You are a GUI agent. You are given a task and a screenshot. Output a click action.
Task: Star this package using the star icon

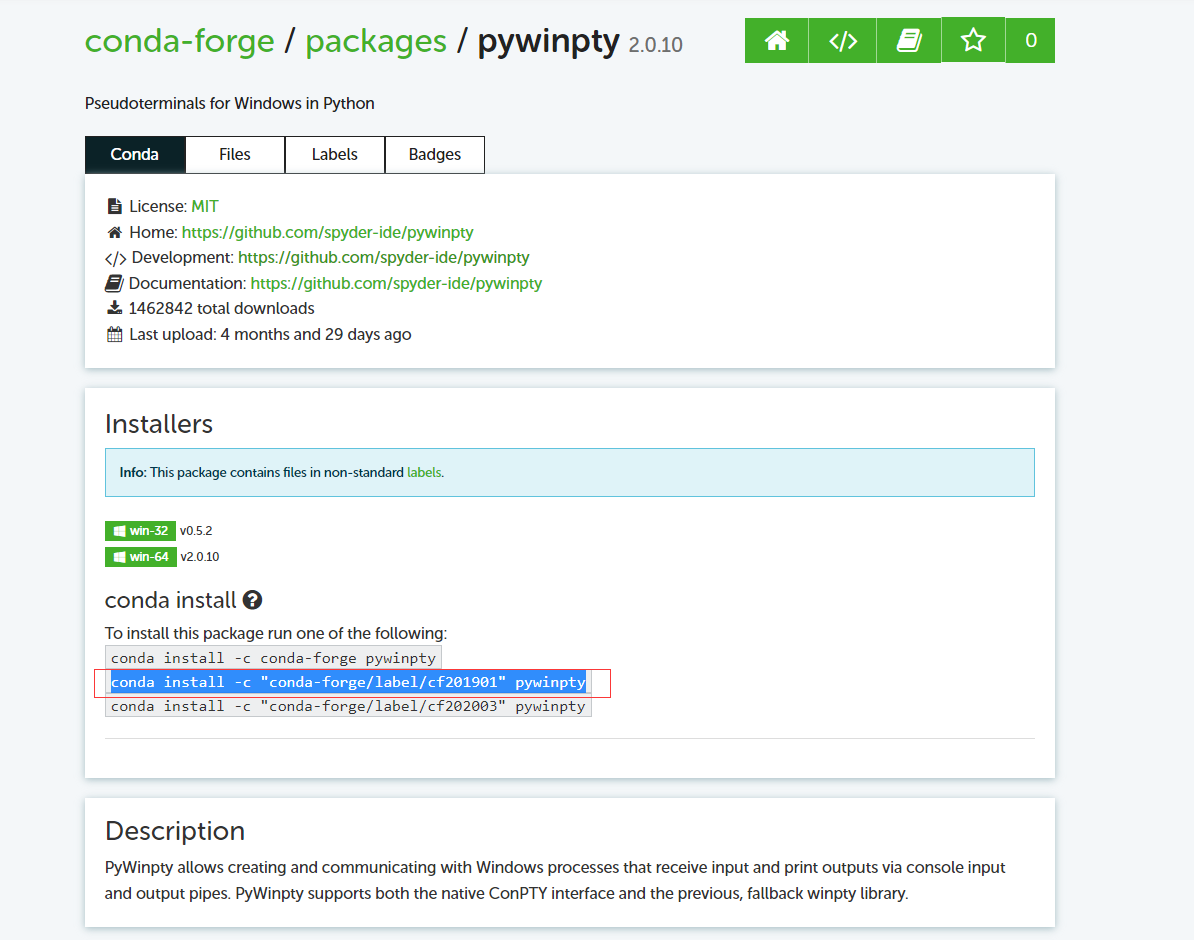pyautogui.click(x=972, y=40)
